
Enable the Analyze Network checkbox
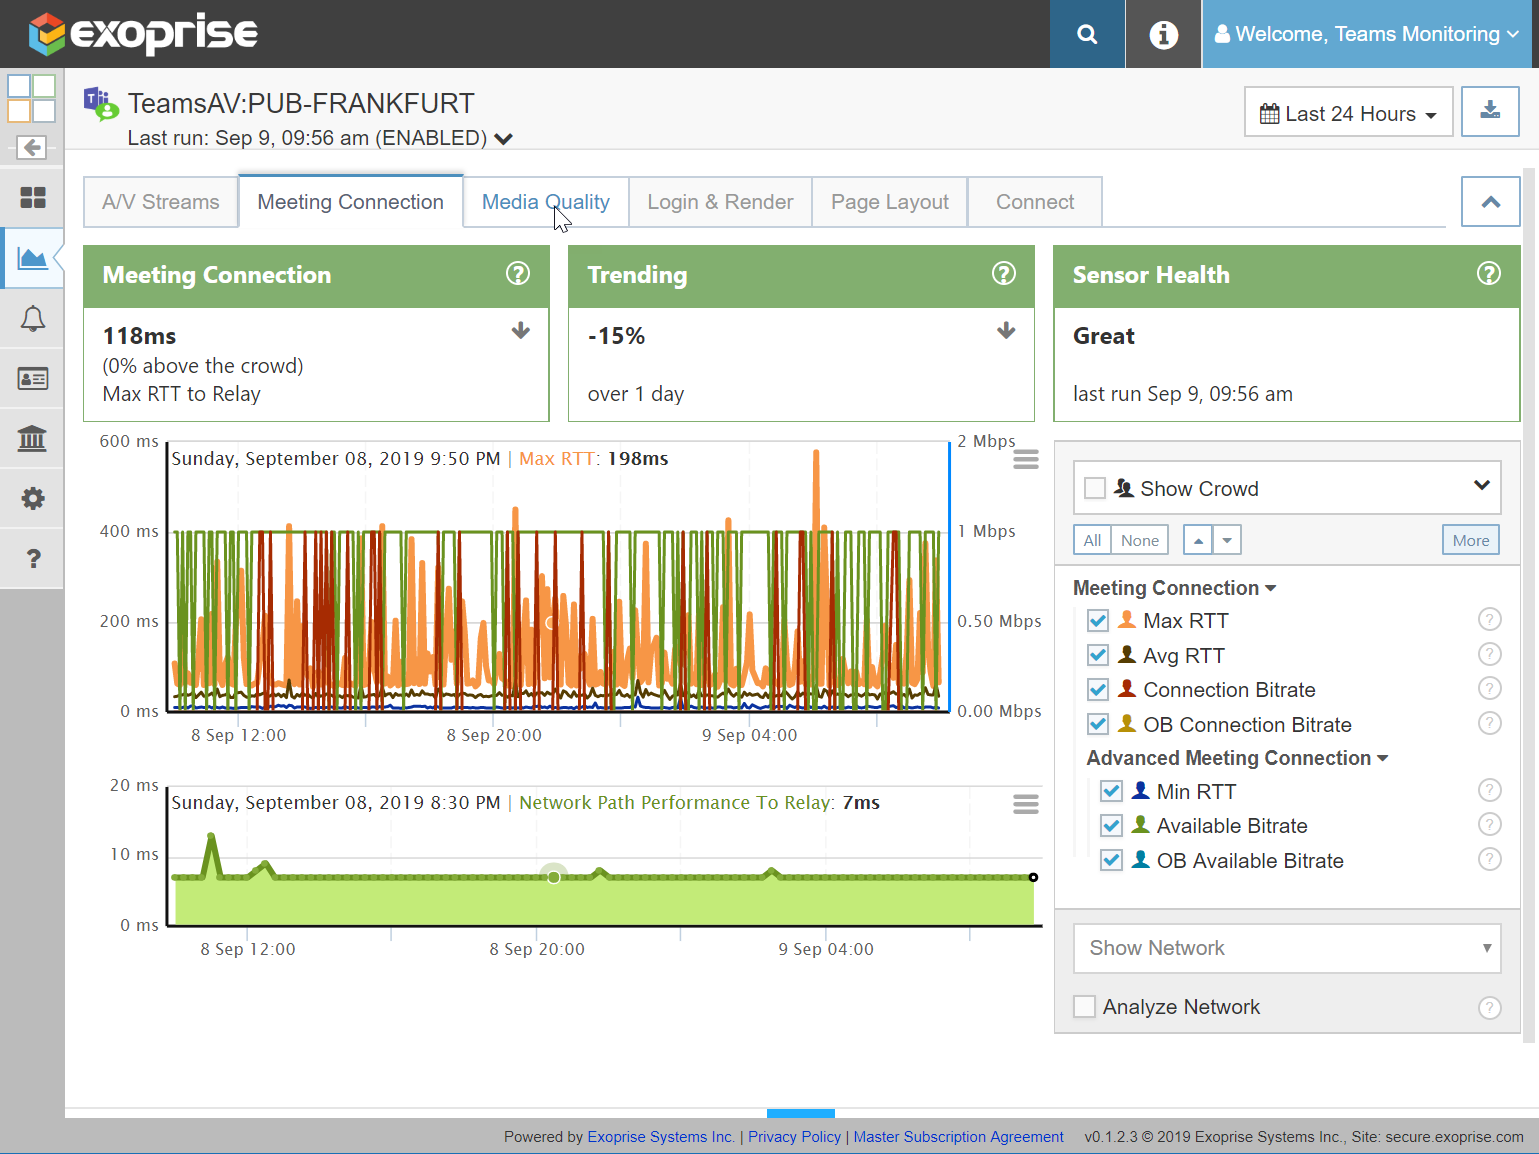[1084, 1006]
